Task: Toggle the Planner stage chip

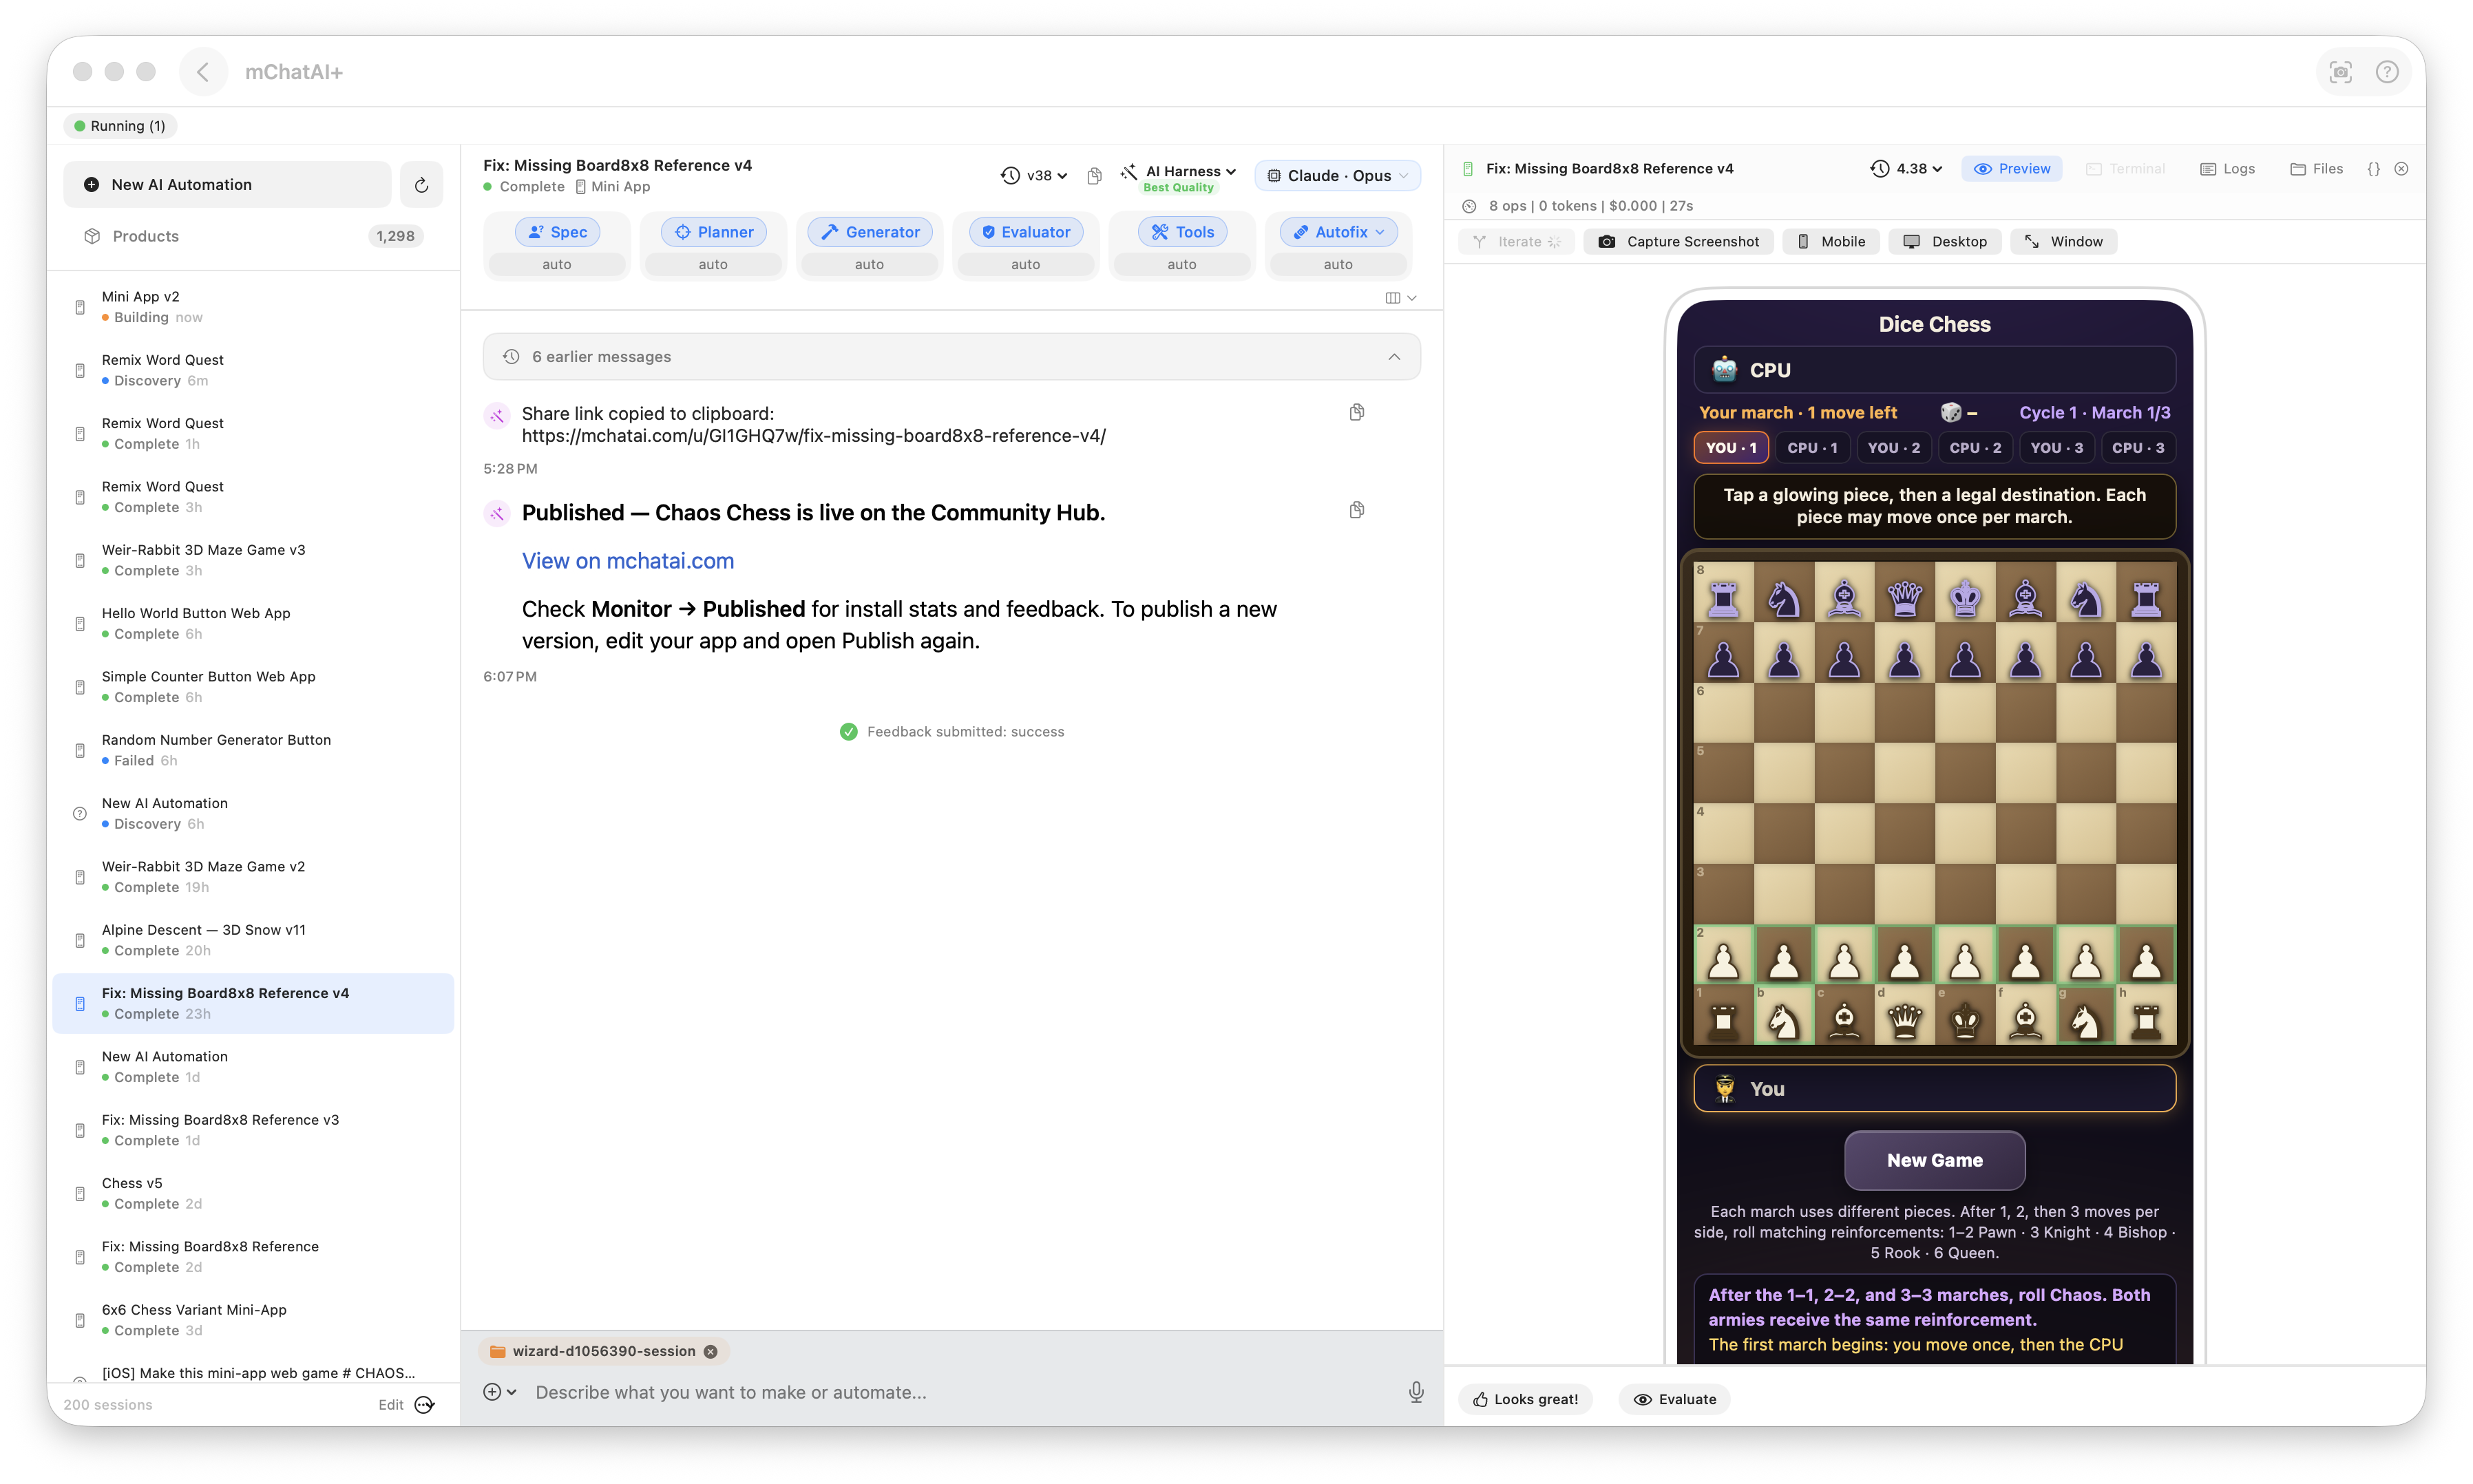Action: point(713,232)
